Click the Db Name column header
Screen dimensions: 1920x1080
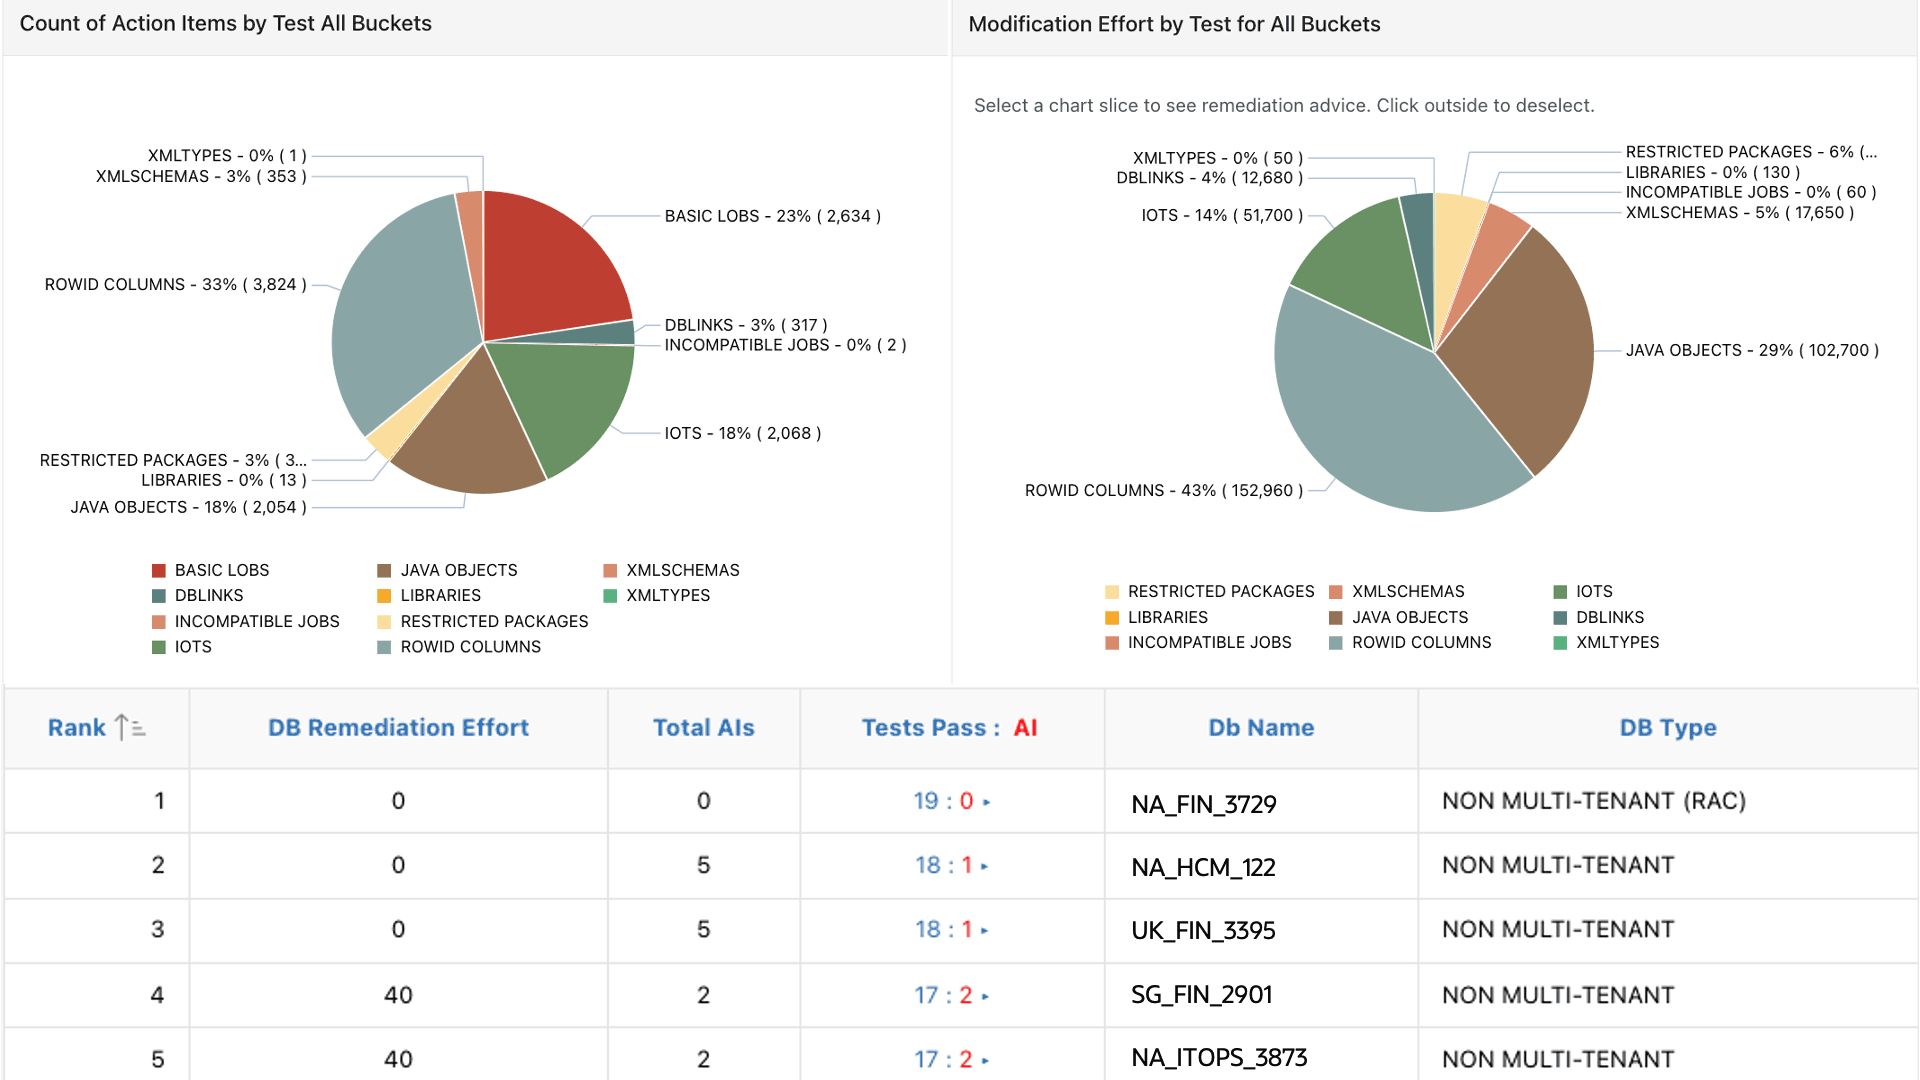pyautogui.click(x=1261, y=728)
